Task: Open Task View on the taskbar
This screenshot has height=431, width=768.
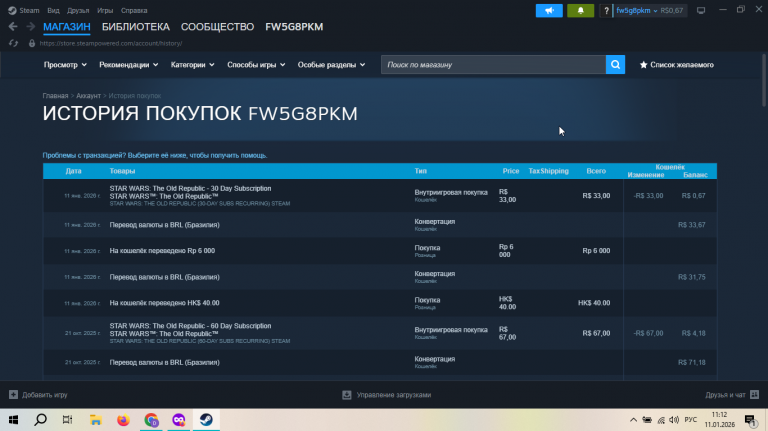Action: (x=68, y=420)
